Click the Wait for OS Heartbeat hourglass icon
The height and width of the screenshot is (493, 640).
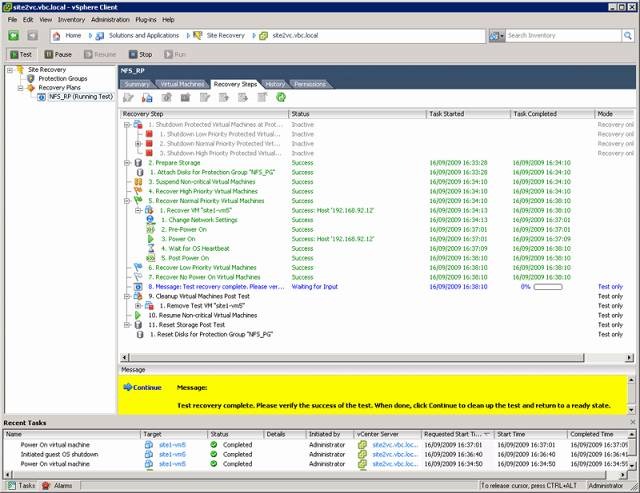[x=151, y=249]
